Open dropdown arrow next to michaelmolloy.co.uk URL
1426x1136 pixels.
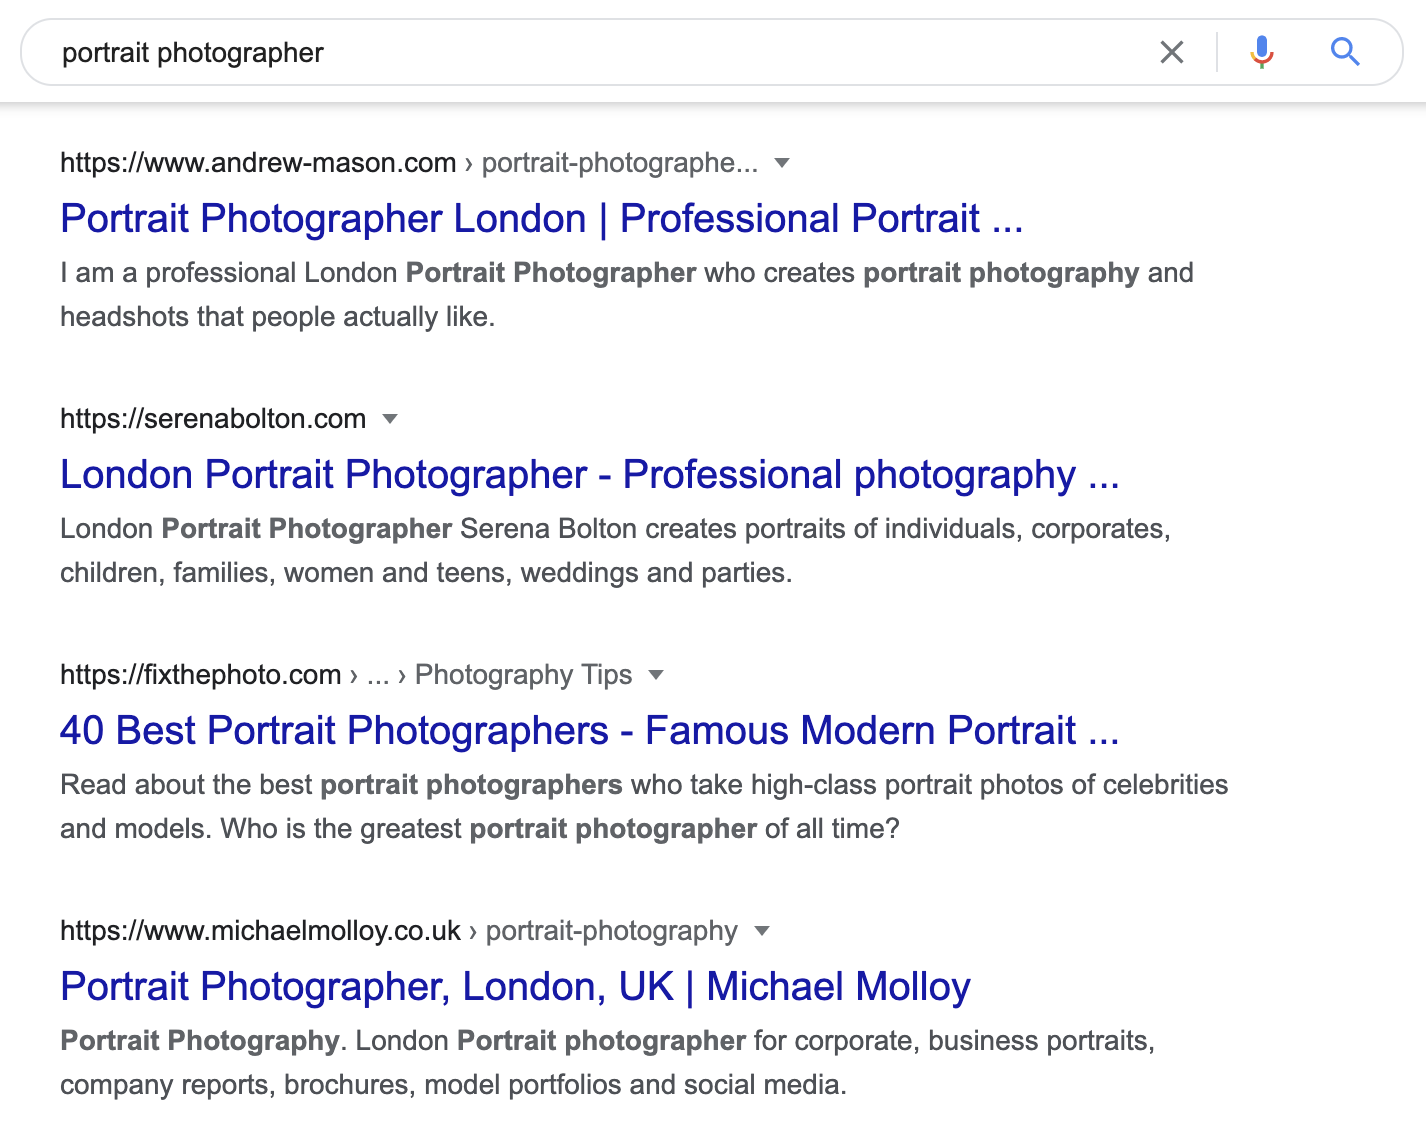762,931
